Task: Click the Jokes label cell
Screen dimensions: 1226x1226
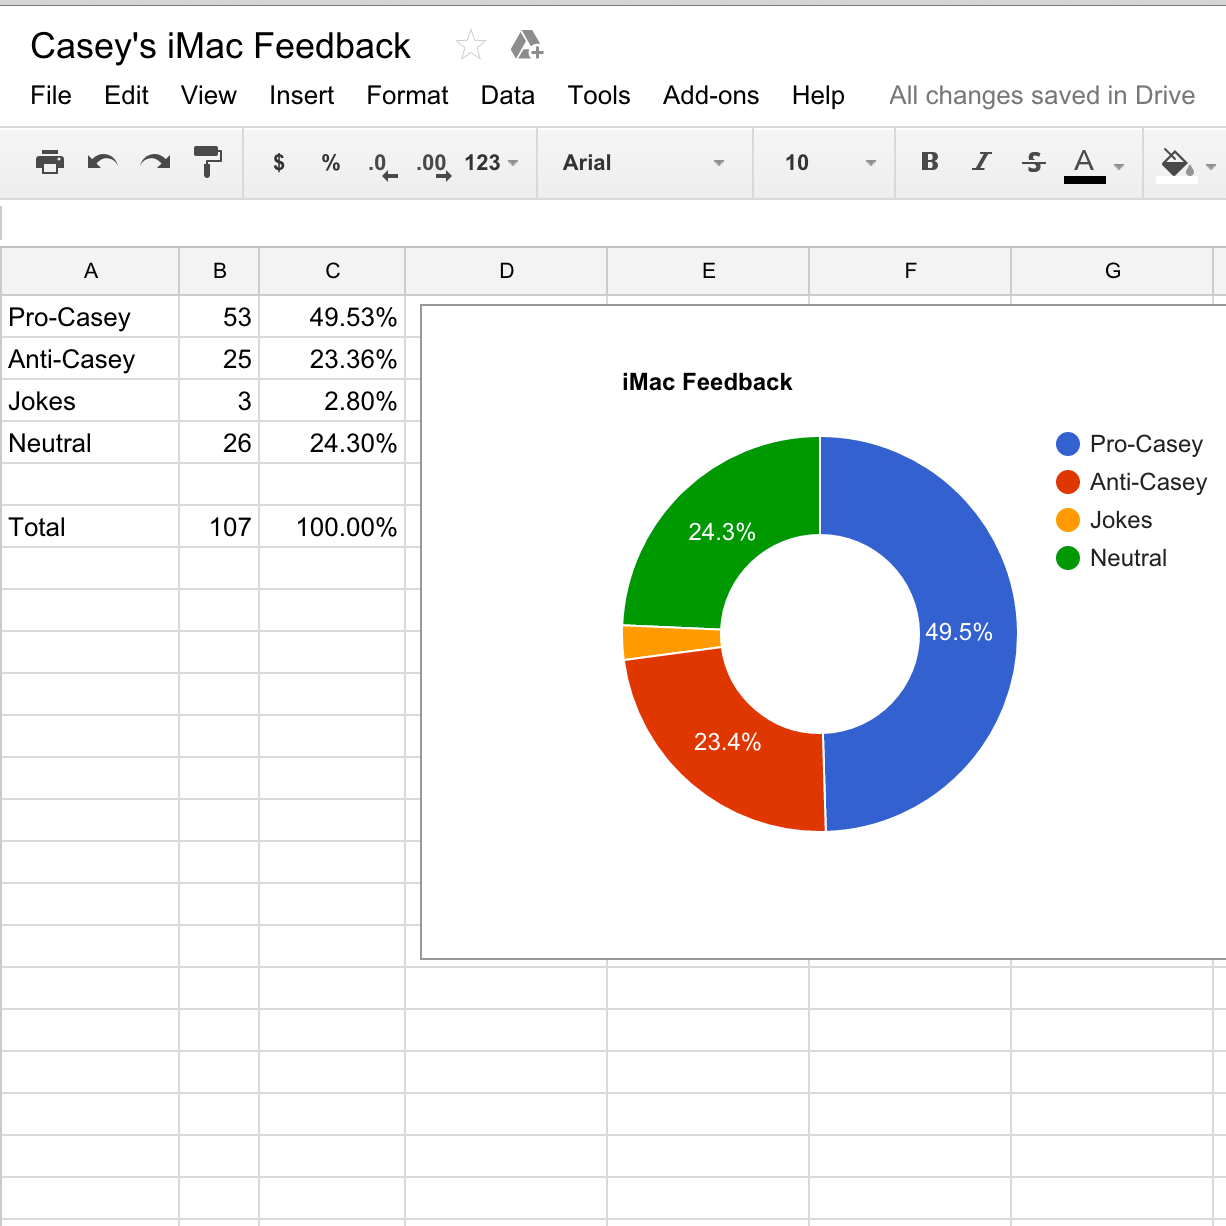Action: [x=90, y=401]
